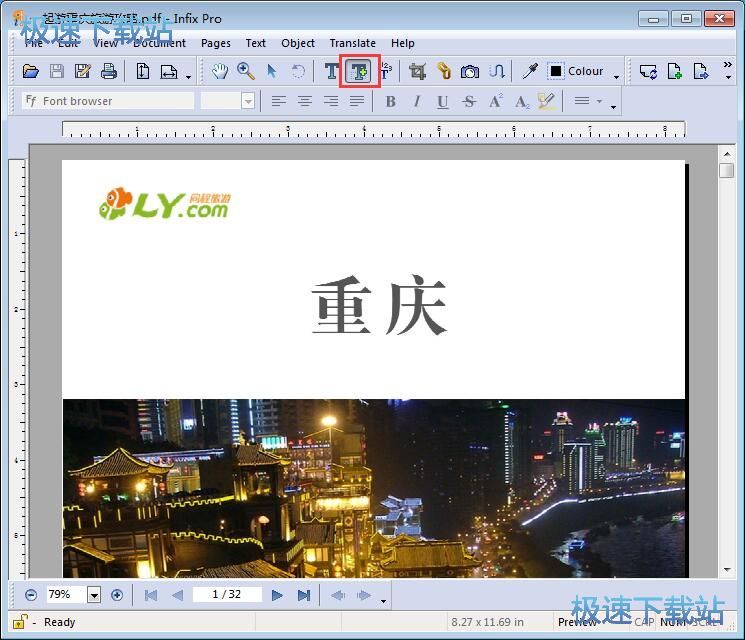Image resolution: width=745 pixels, height=640 pixels.
Task: Toggle Strikethrough formatting
Action: click(x=469, y=101)
